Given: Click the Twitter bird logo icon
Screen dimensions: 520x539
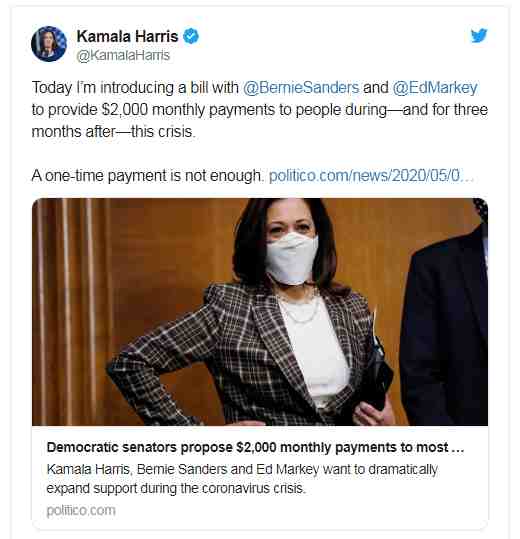Looking at the screenshot, I should click(479, 35).
